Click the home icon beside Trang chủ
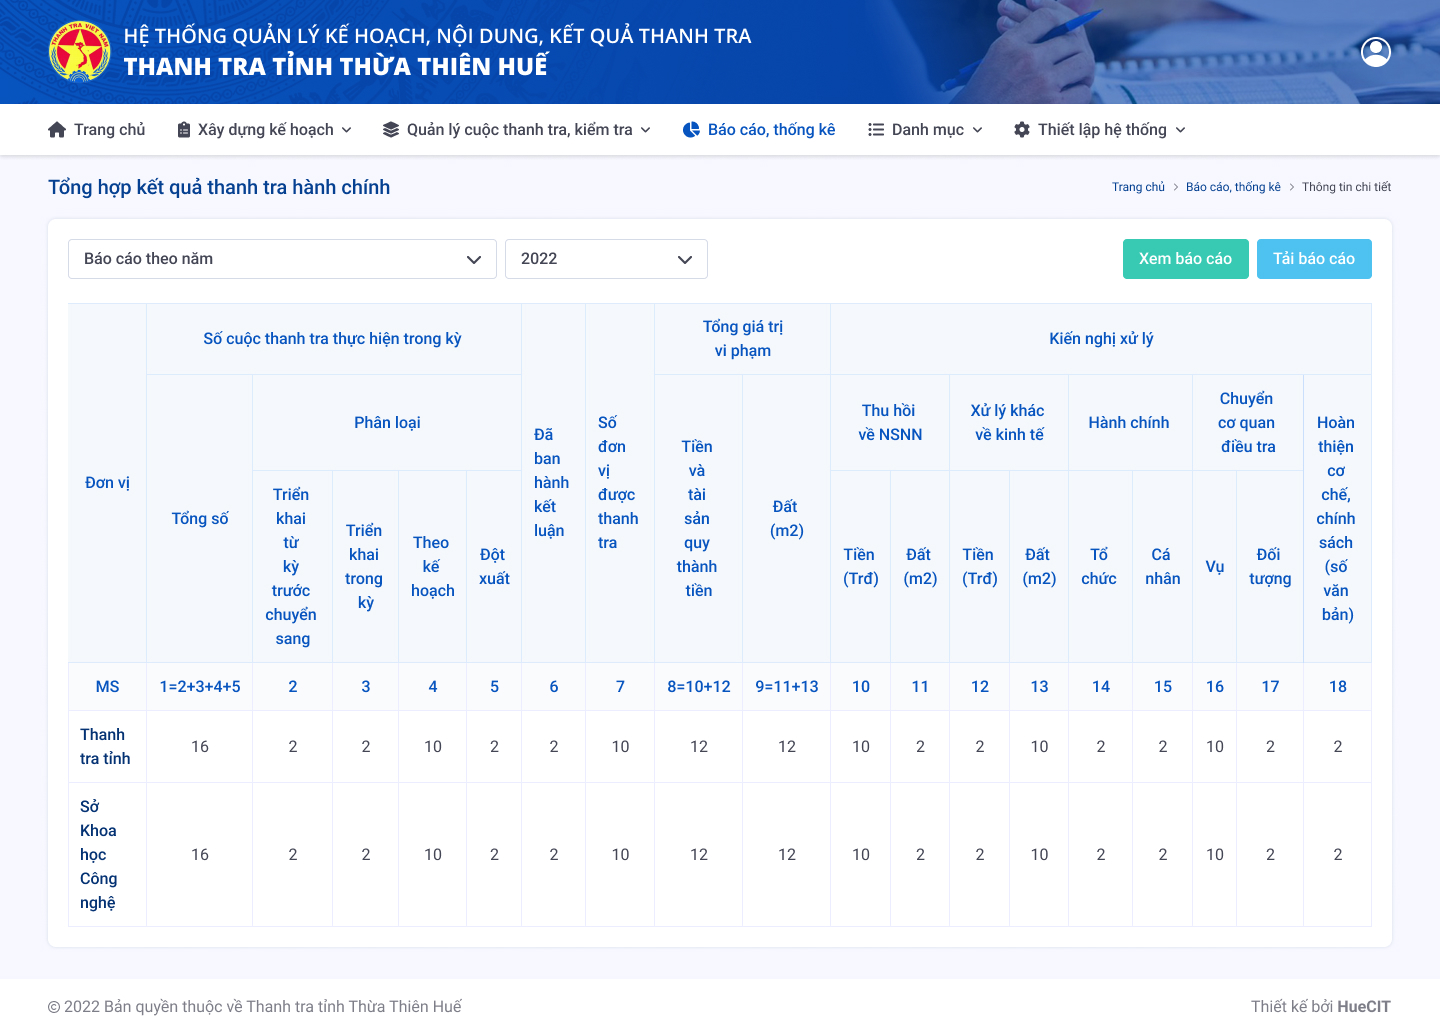 [x=57, y=130]
